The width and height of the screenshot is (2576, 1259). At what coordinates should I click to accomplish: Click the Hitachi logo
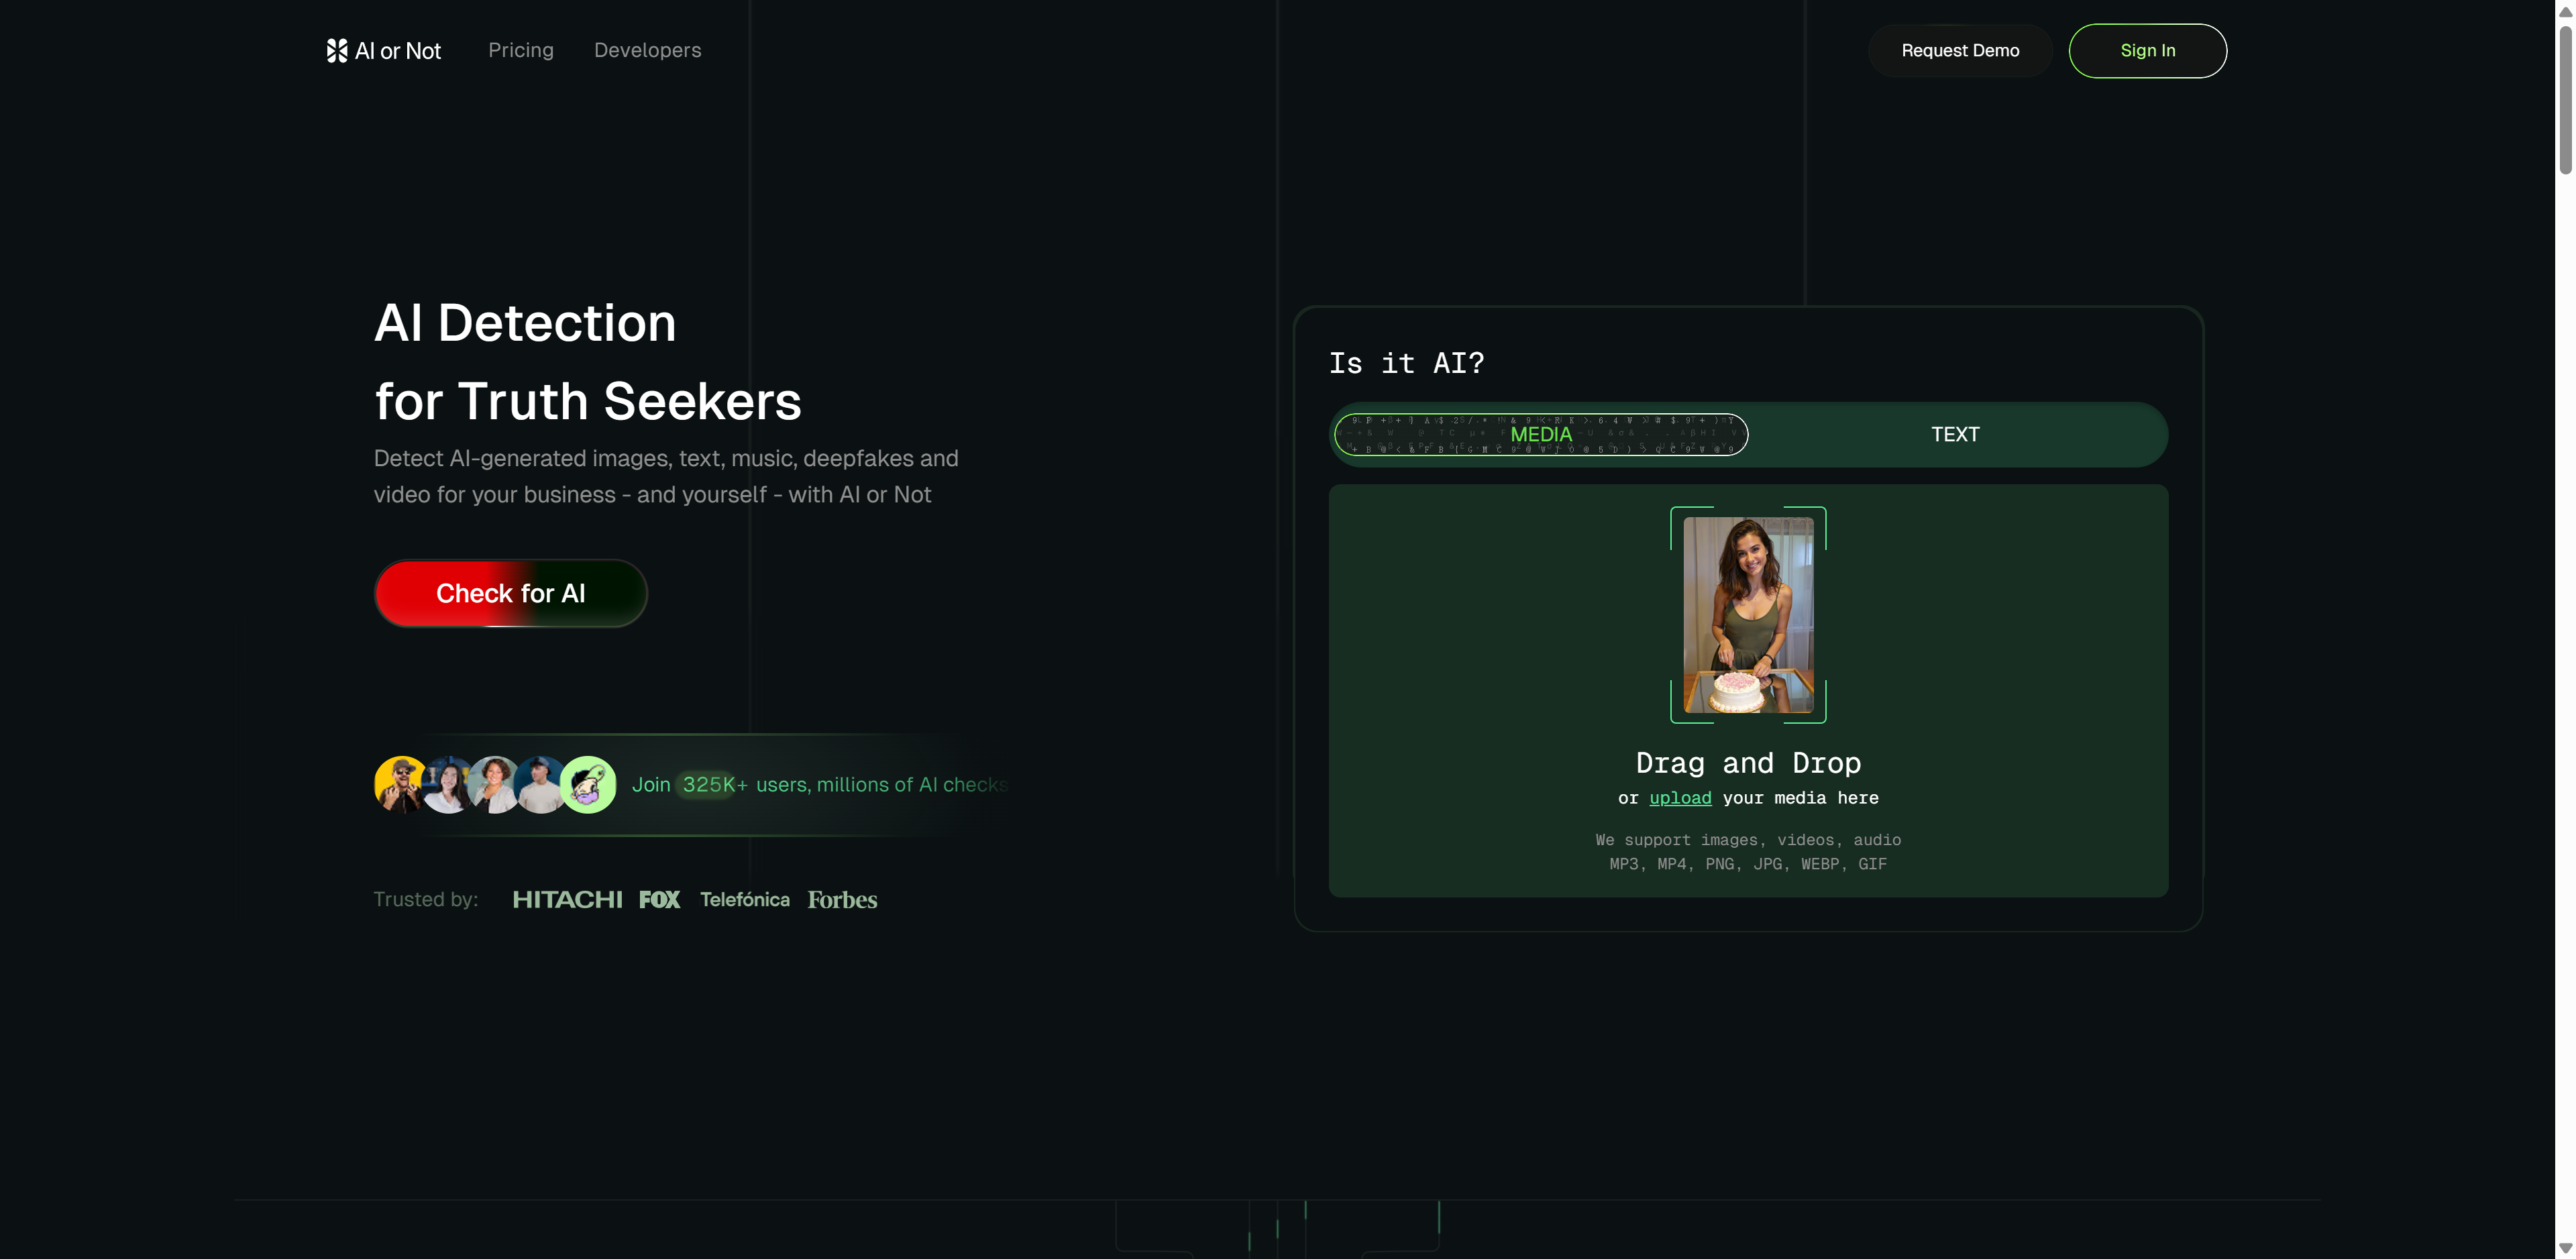pyautogui.click(x=567, y=899)
